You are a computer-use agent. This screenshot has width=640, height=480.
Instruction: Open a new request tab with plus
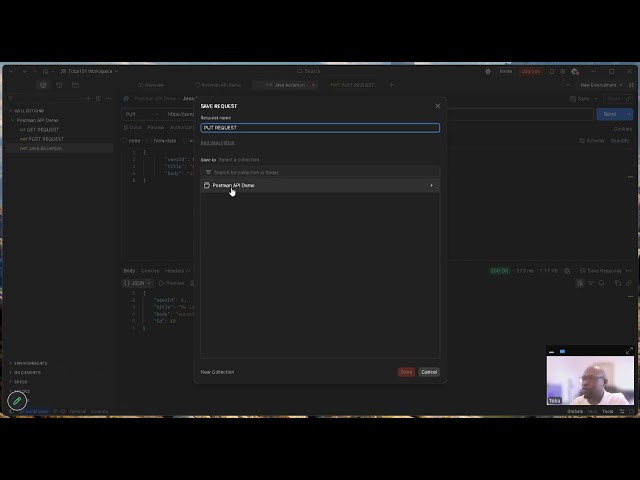(x=391, y=85)
